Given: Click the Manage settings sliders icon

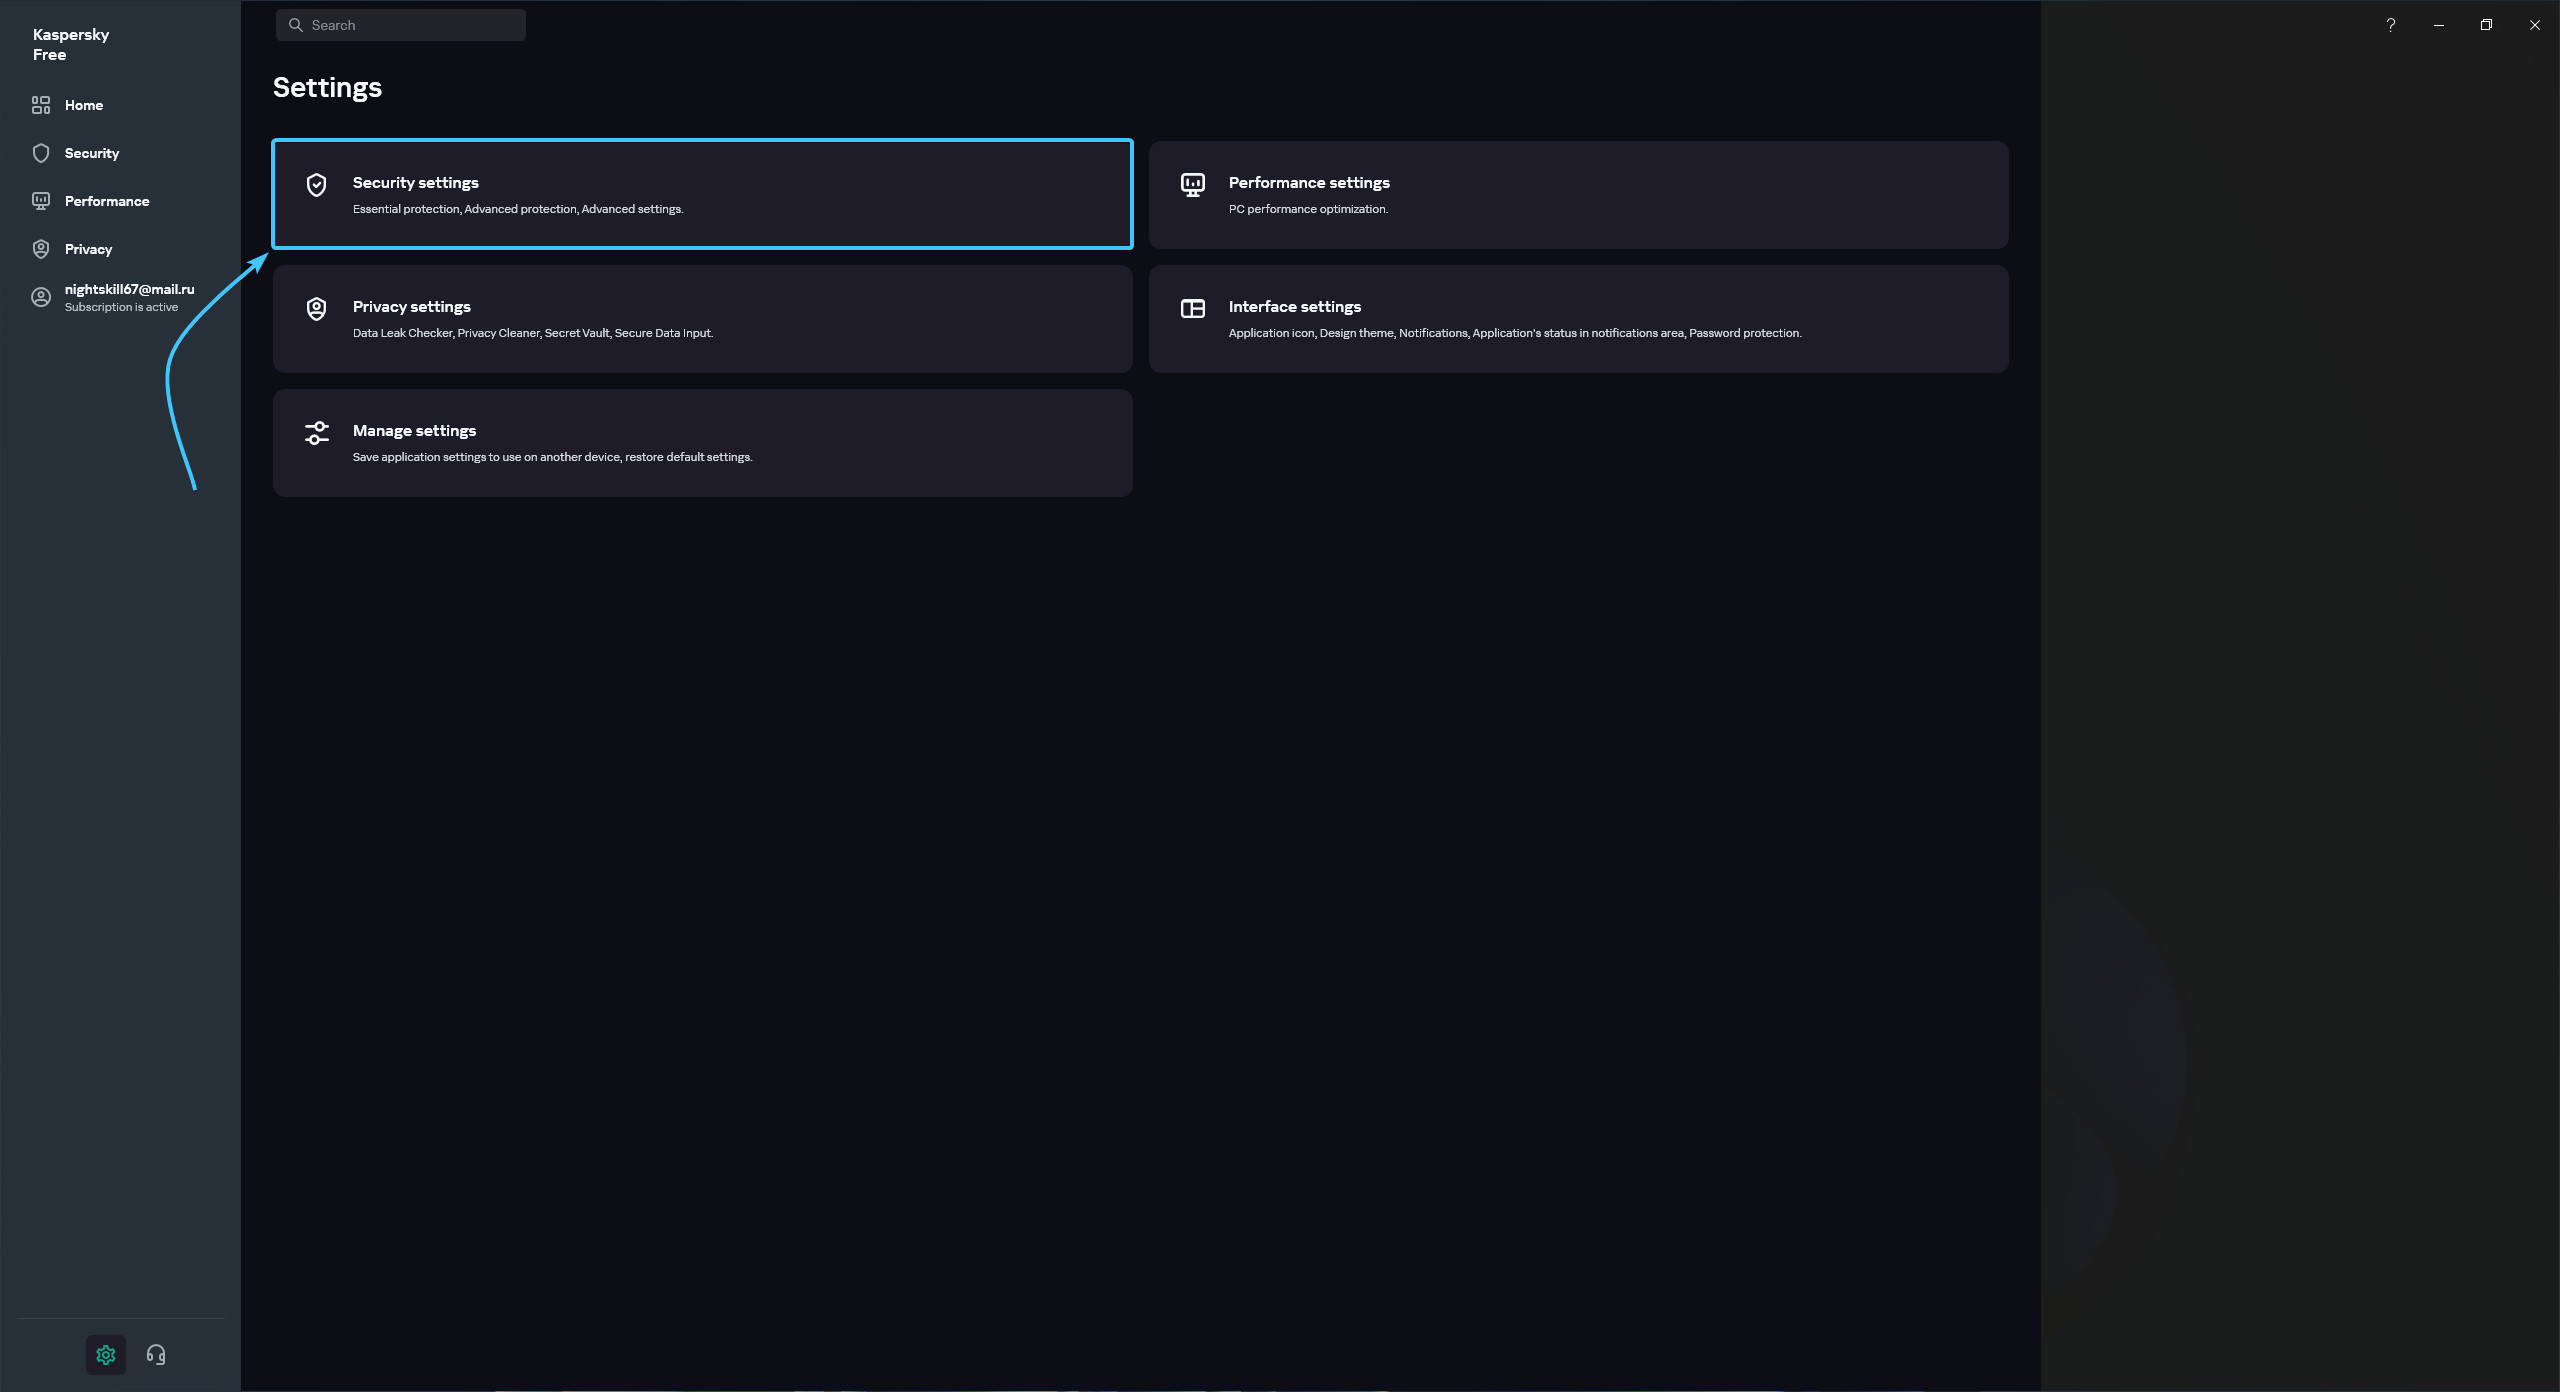Looking at the screenshot, I should click(317, 433).
